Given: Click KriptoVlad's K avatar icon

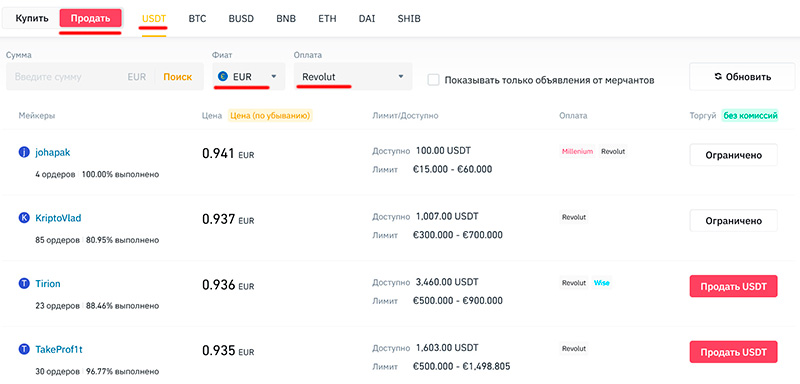Looking at the screenshot, I should [24, 218].
